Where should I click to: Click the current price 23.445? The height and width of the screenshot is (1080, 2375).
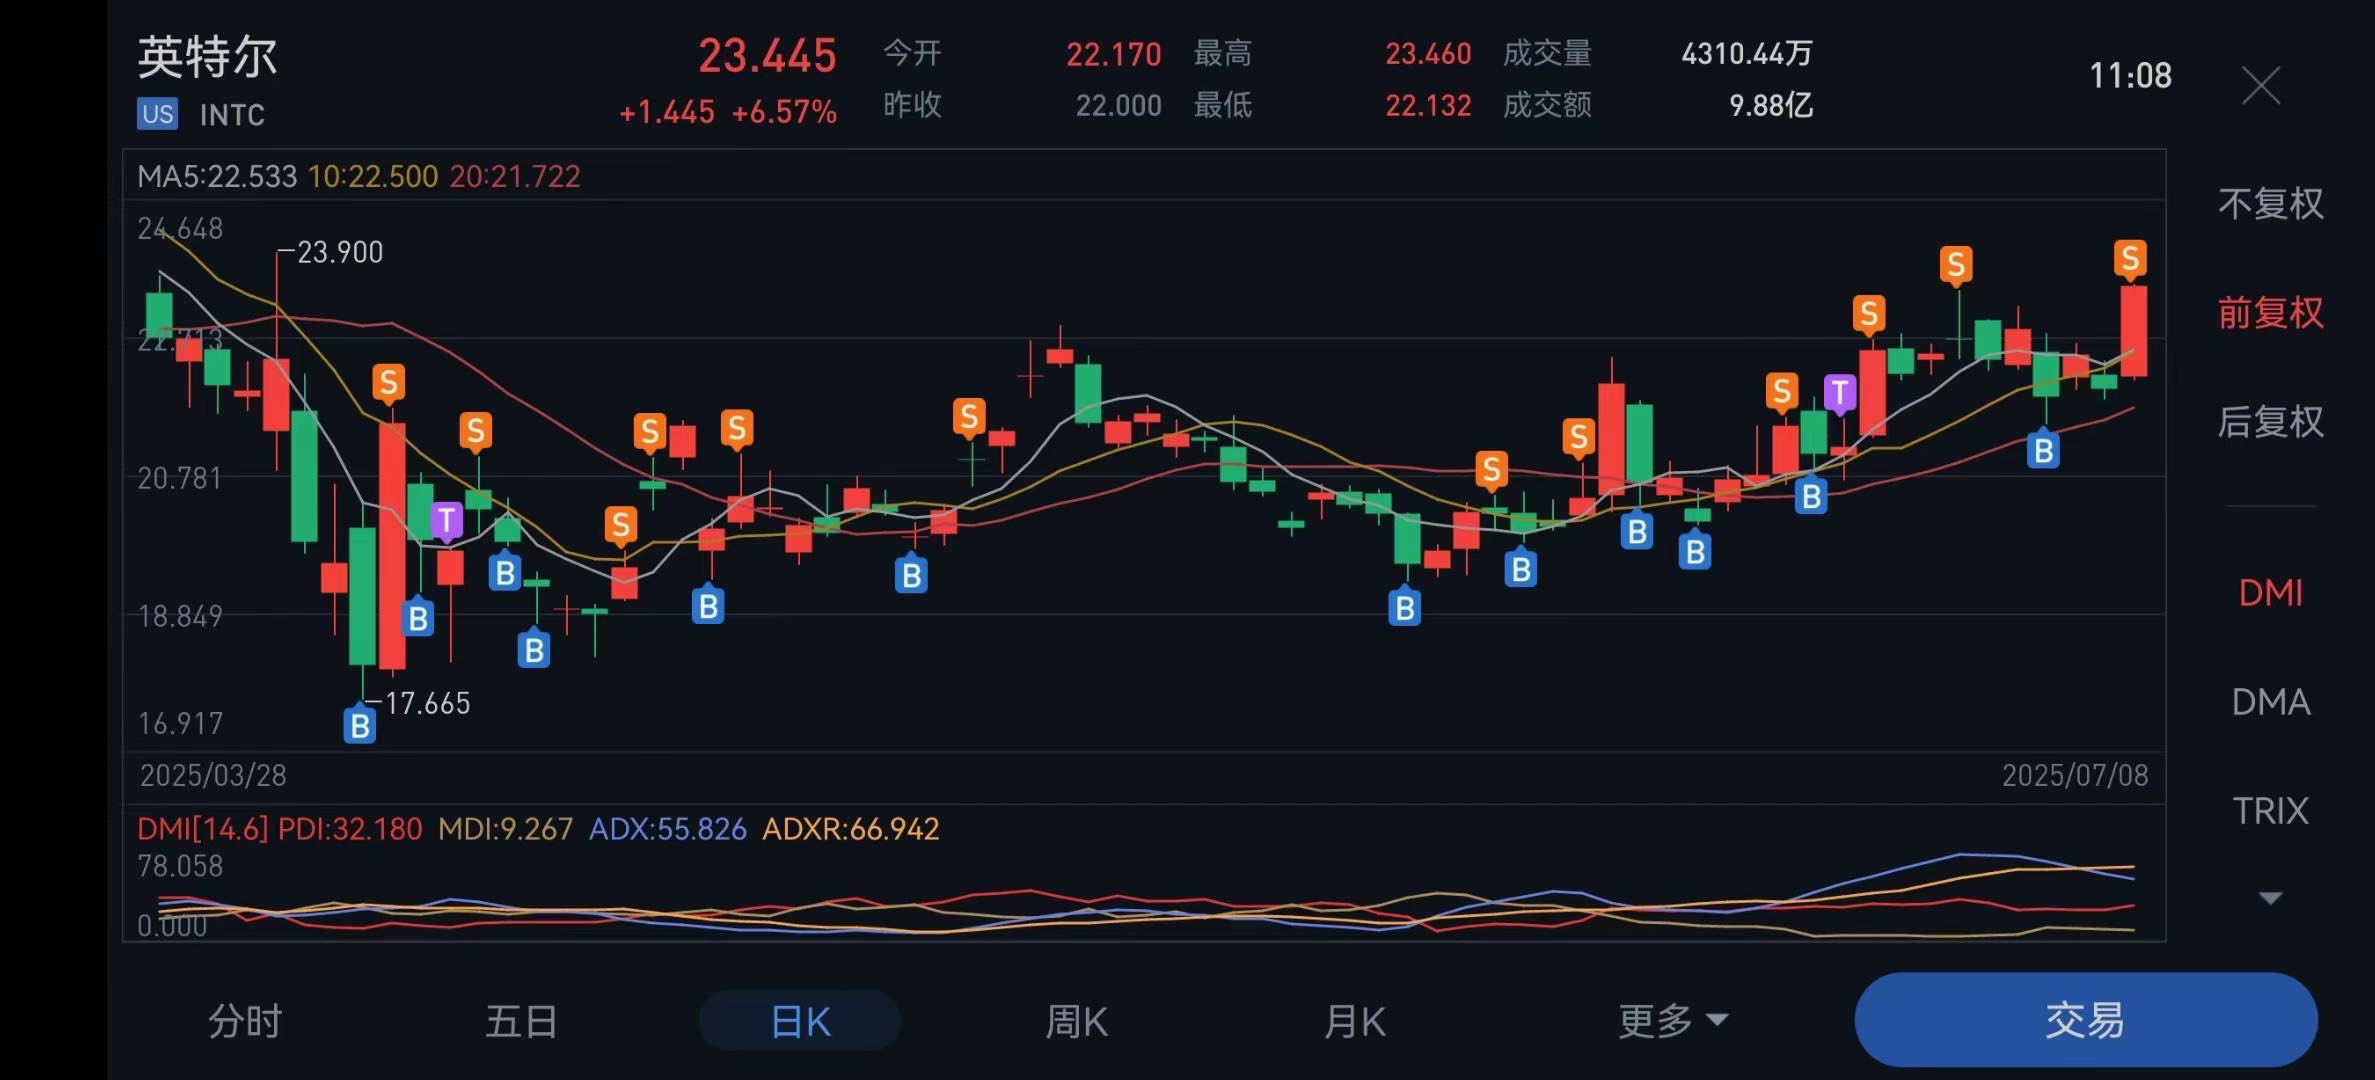click(x=767, y=56)
